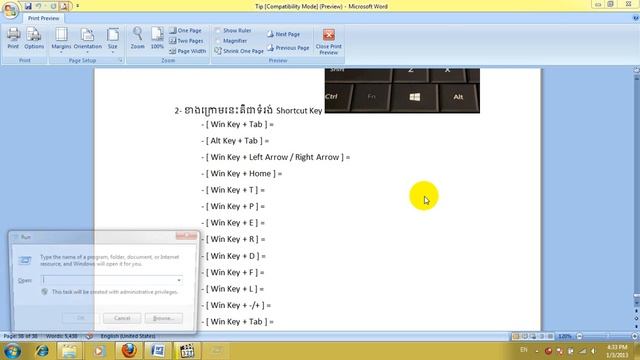Expand the Open combo box arrow in Run dialog
Image resolution: width=640 pixels, height=360 pixels.
click(179, 280)
